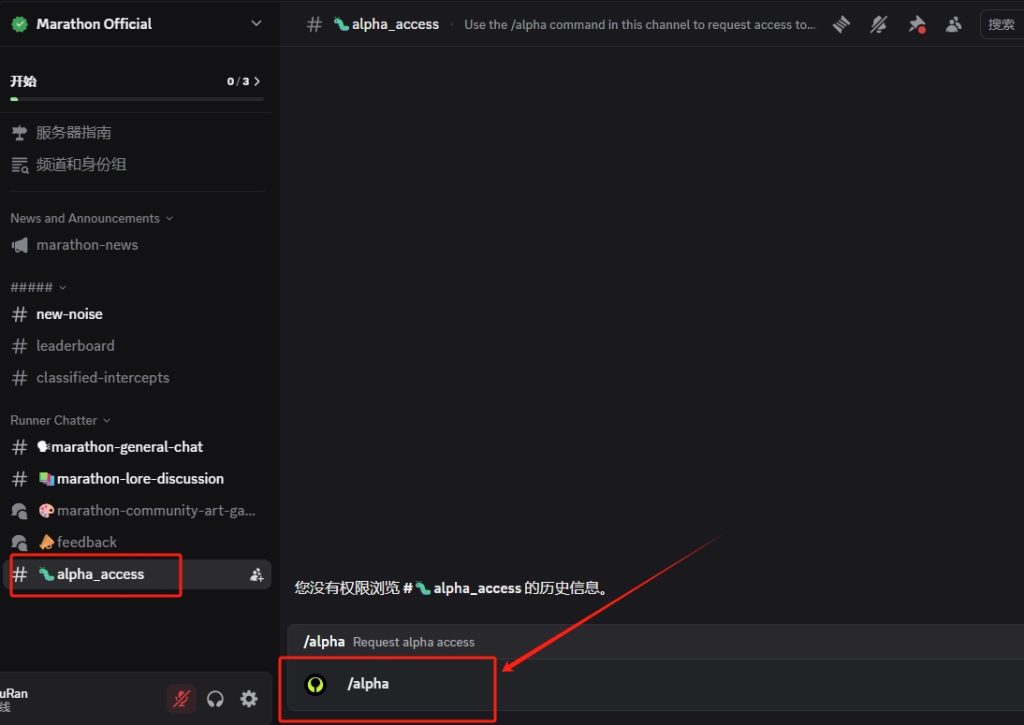The height and width of the screenshot is (725, 1024).
Task: Click the 频道和身份组 list-search icon
Action: (x=20, y=165)
